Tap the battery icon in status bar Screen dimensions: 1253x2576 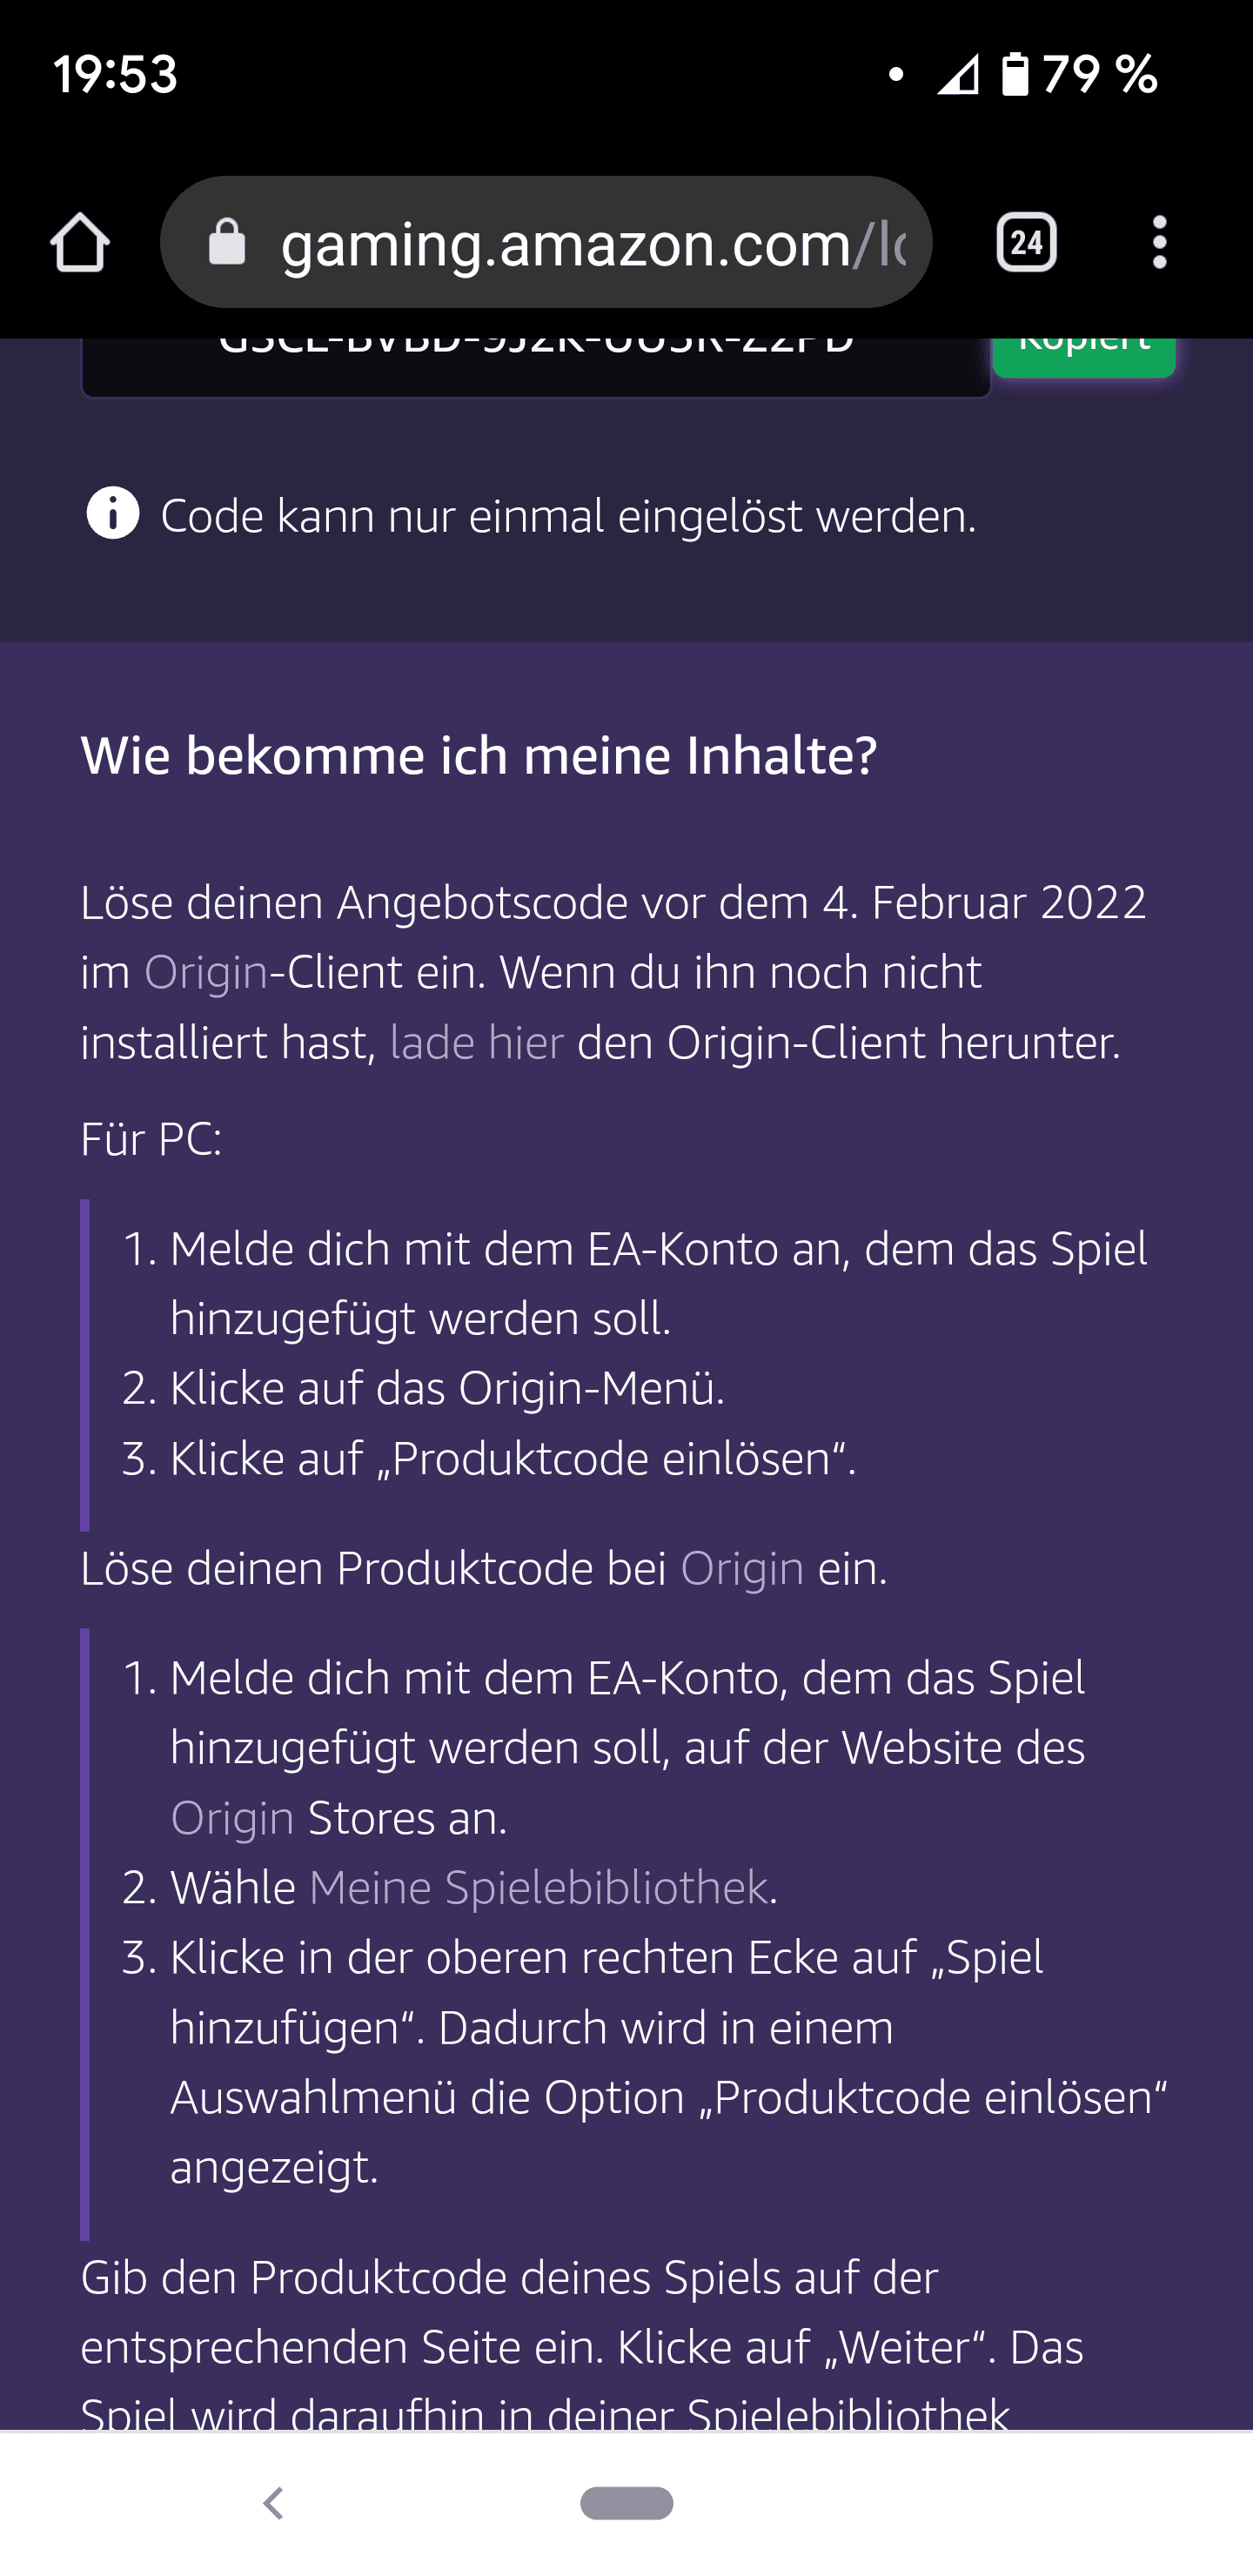coord(1014,74)
